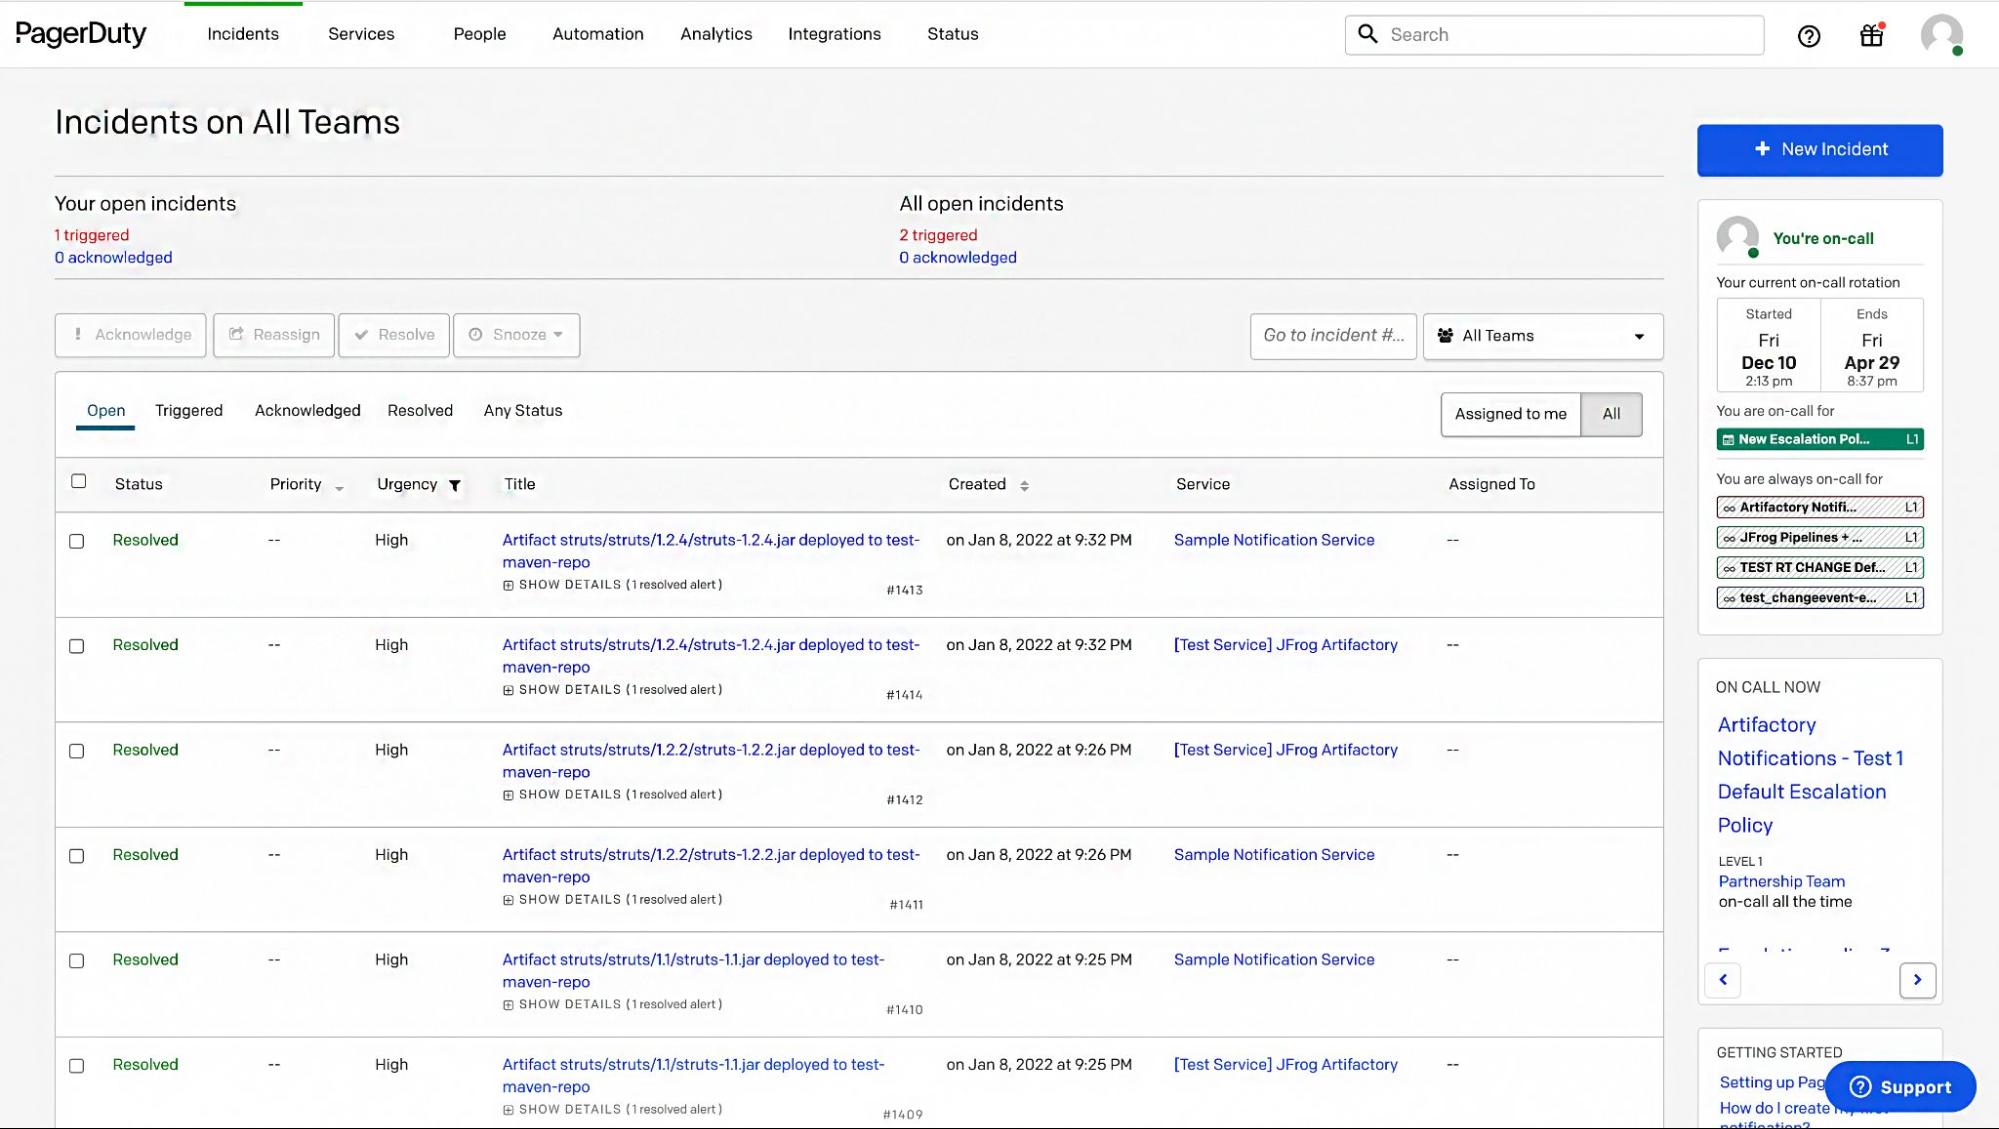The height and width of the screenshot is (1129, 1999).
Task: Click the New Incident button
Action: pos(1818,149)
